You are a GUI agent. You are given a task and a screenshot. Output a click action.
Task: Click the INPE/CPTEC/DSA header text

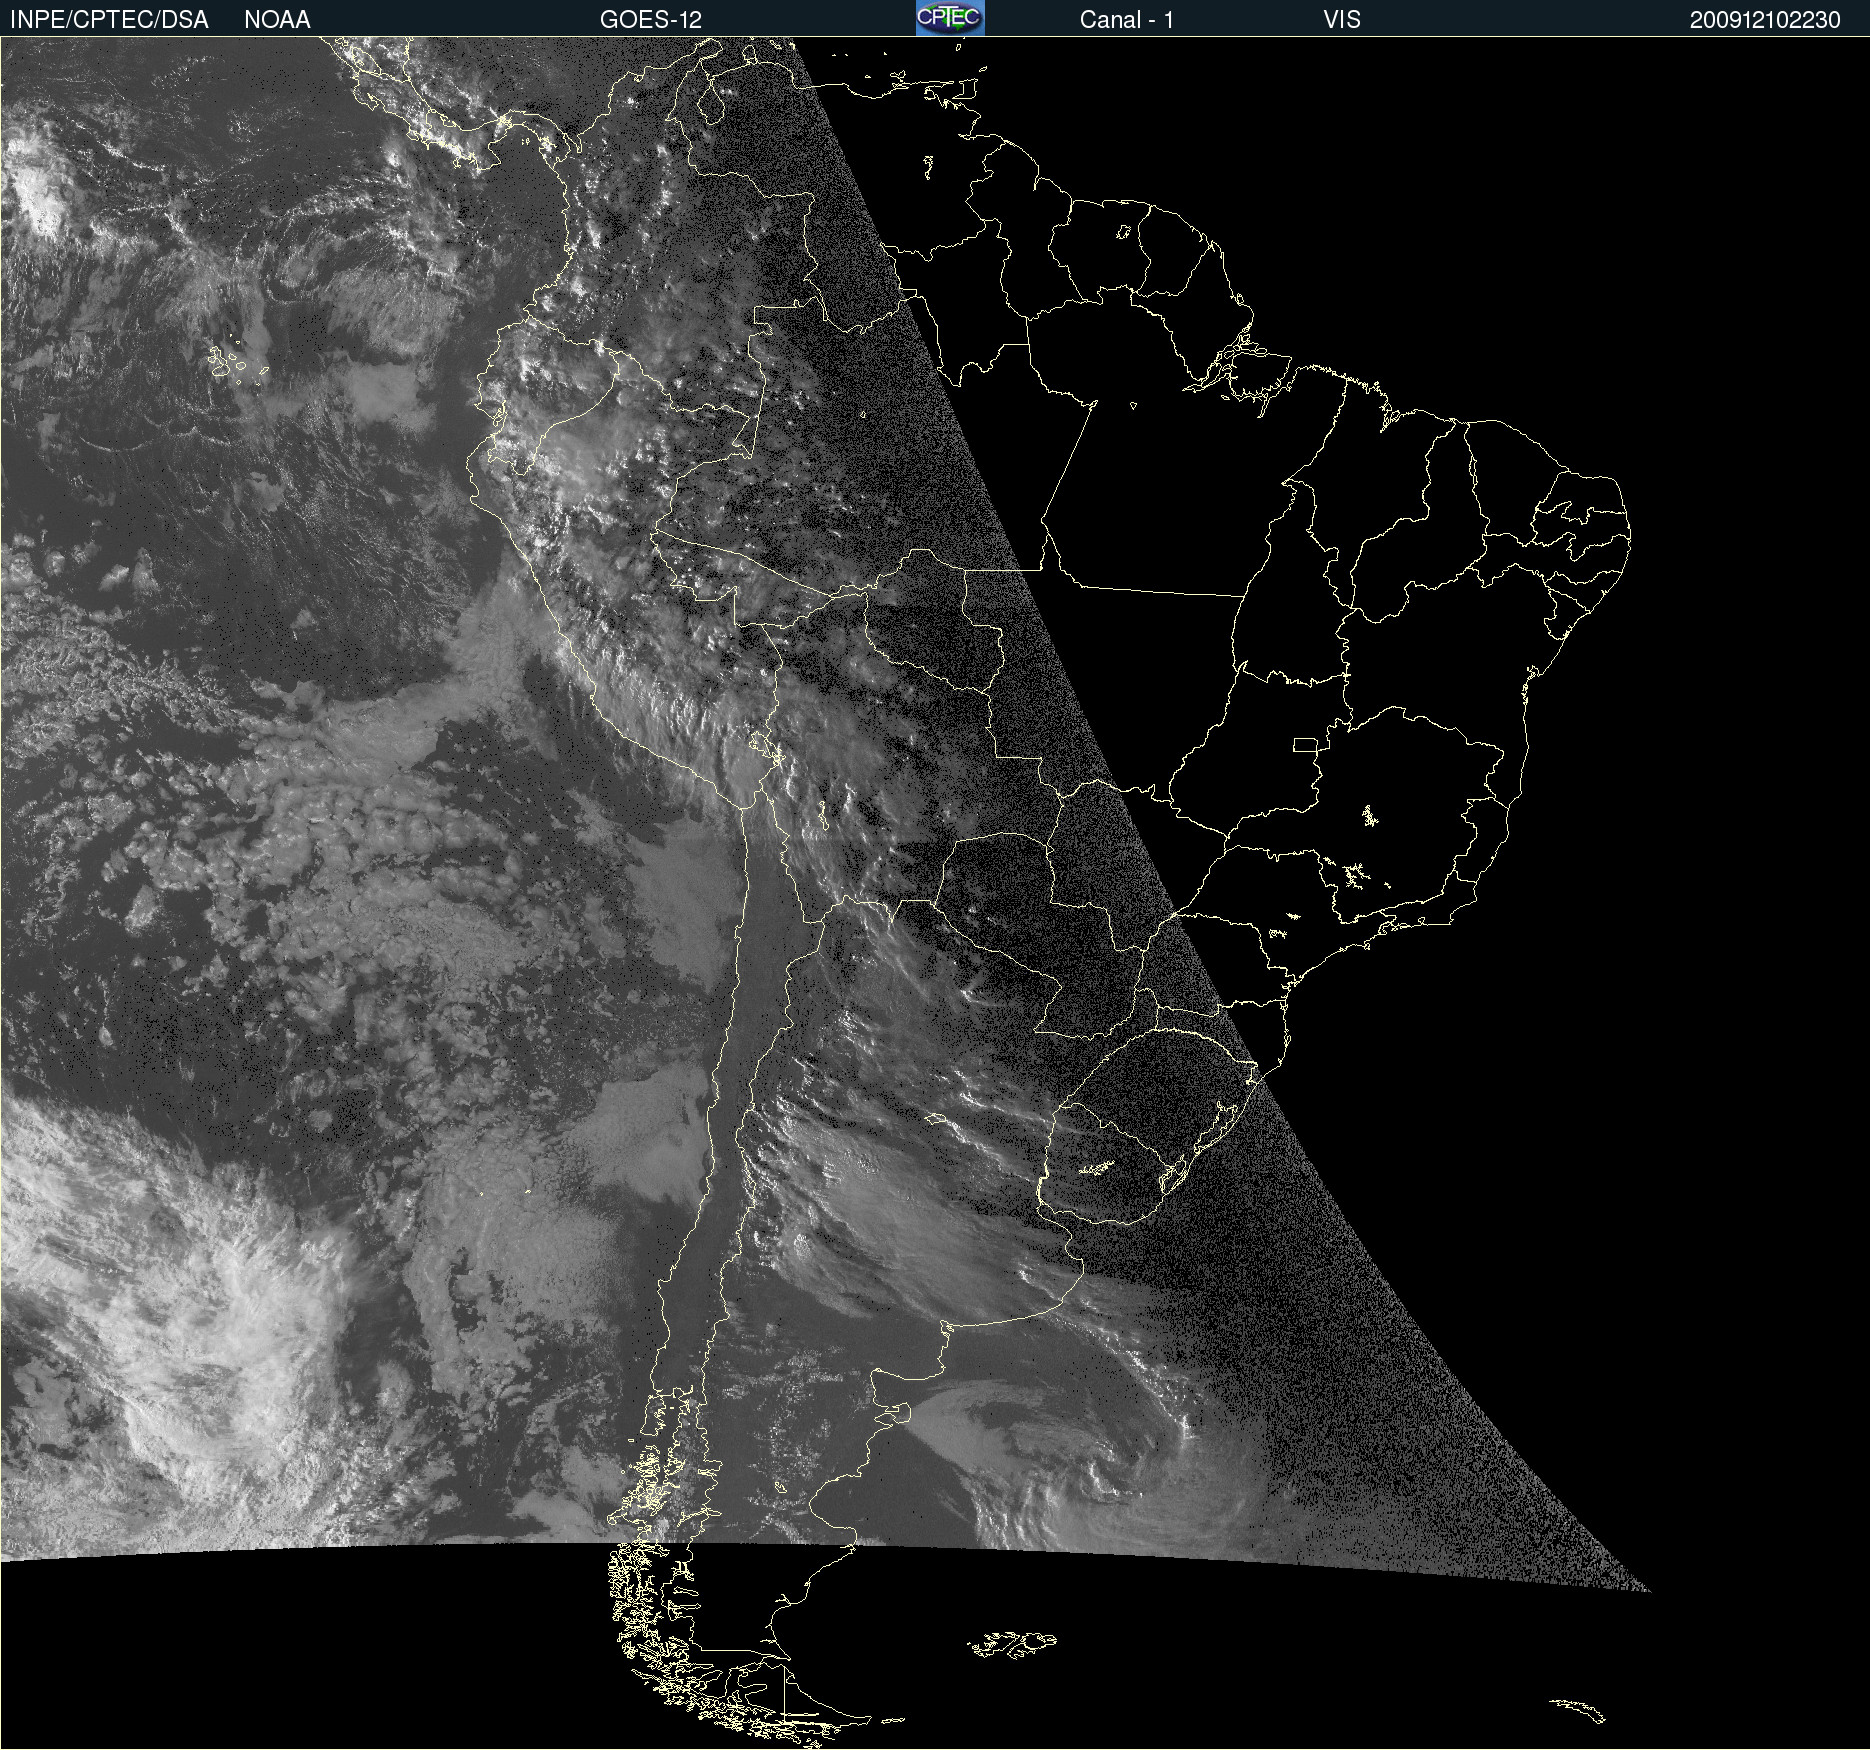click(109, 20)
